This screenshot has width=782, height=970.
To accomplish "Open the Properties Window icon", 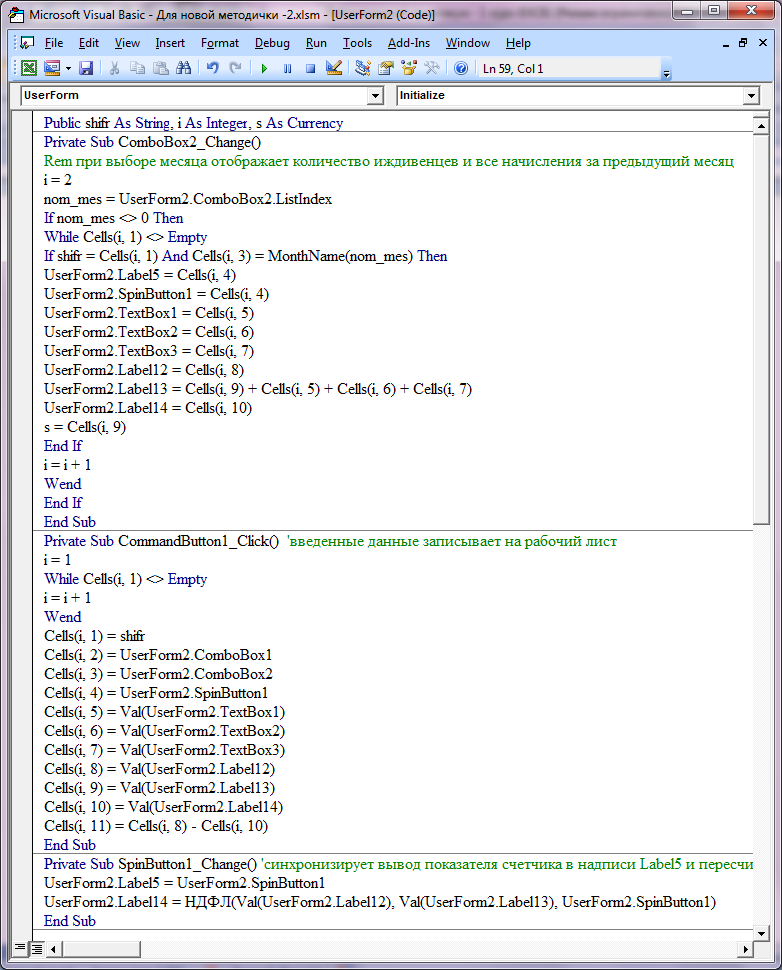I will click(385, 68).
